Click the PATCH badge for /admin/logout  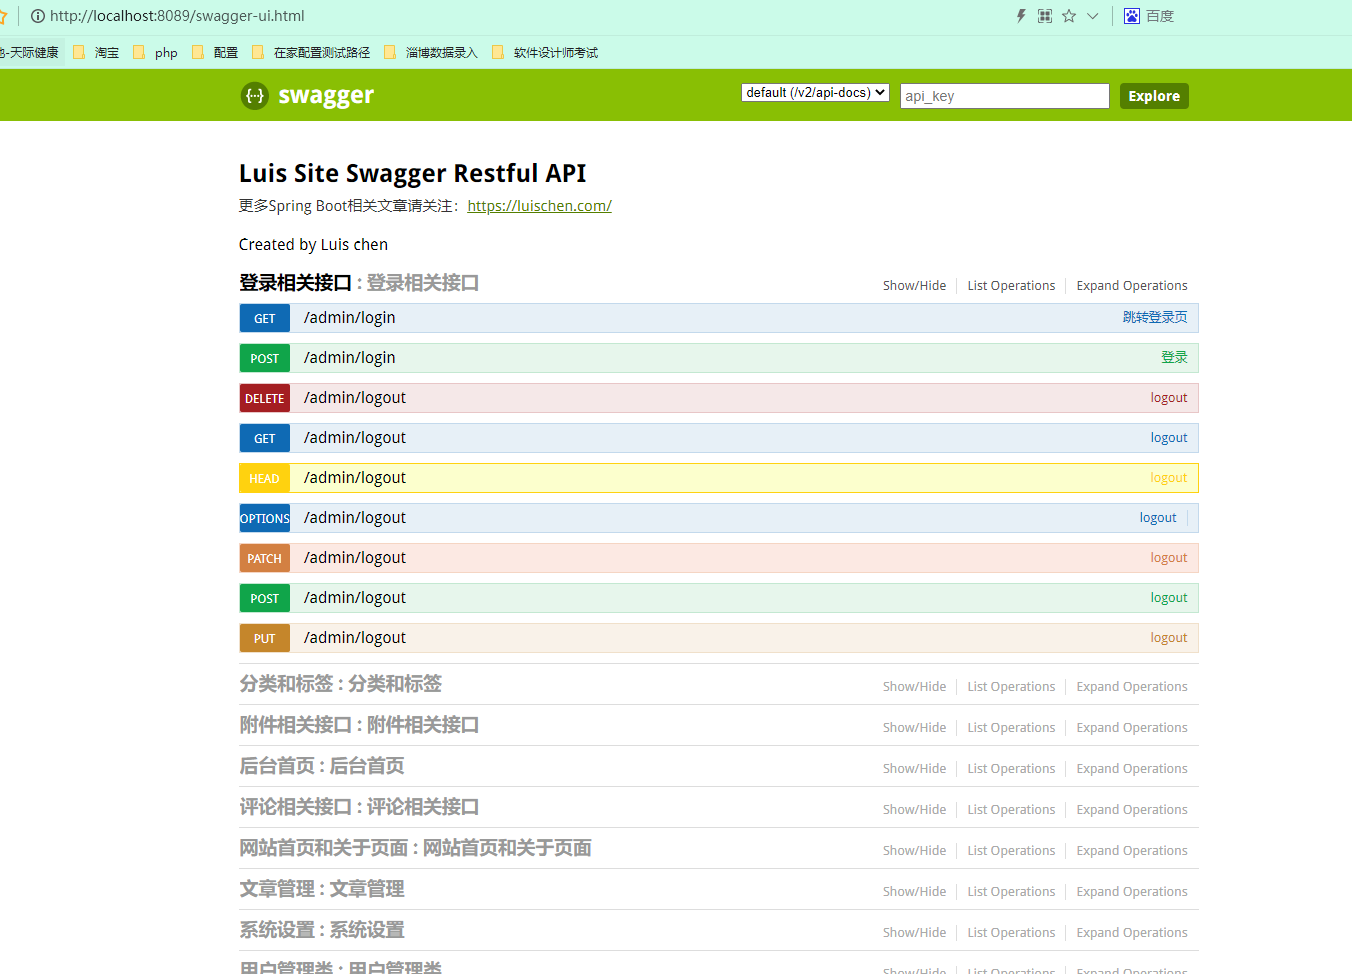click(x=265, y=558)
